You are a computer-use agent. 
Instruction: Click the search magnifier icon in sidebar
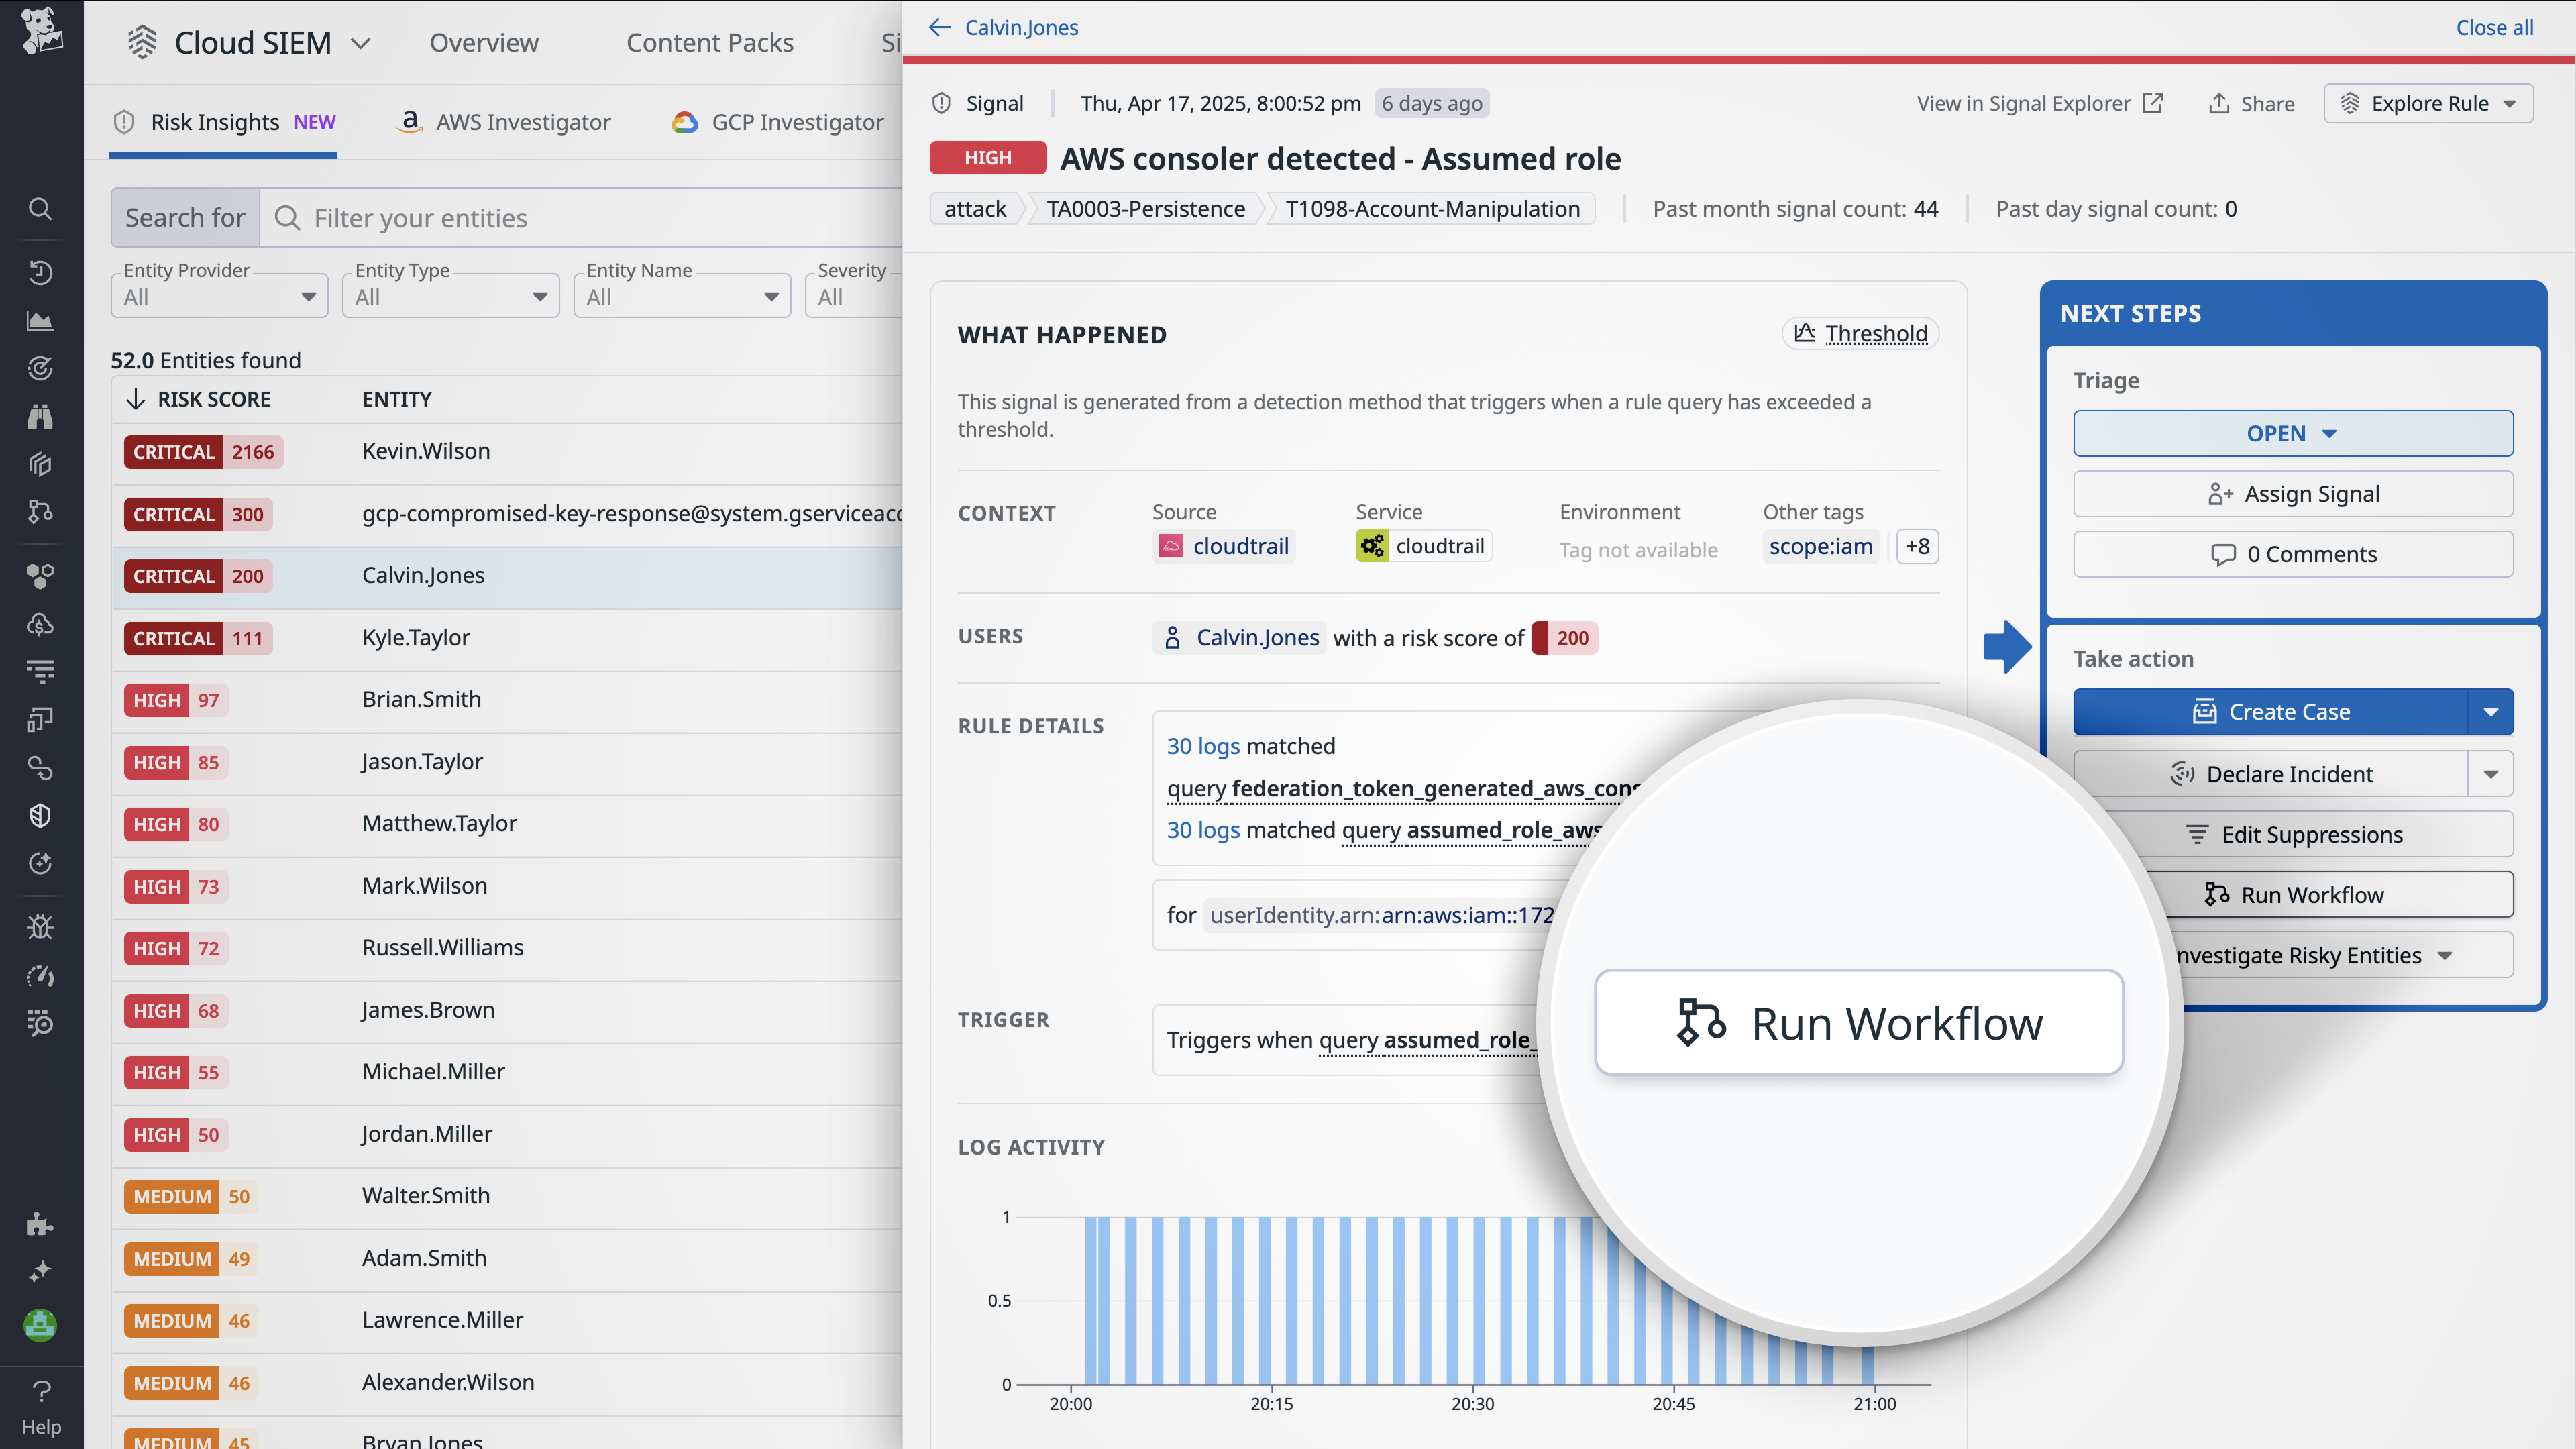tap(40, 208)
